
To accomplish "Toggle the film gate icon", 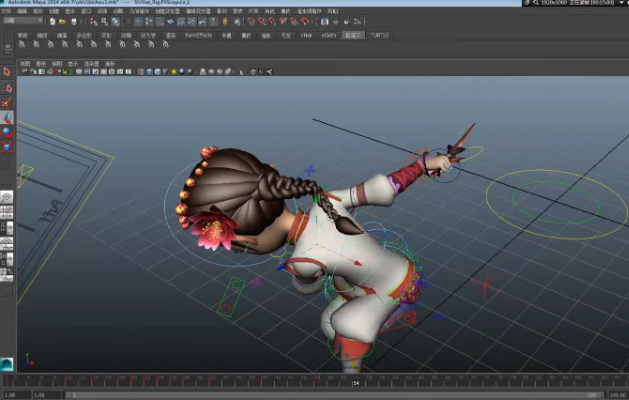I will (87, 72).
